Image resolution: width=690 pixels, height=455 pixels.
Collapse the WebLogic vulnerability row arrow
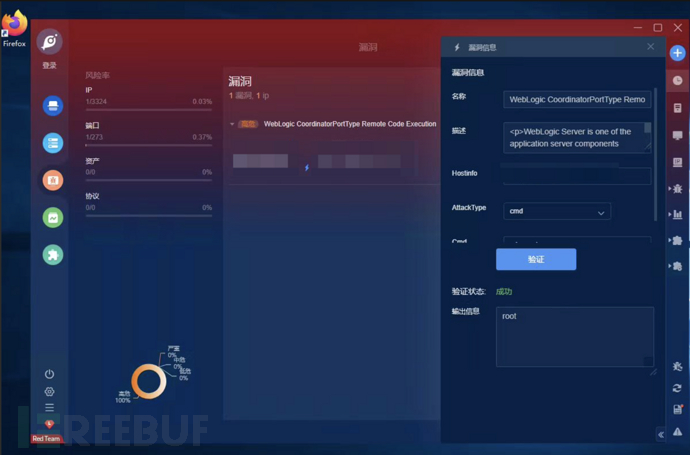point(232,124)
